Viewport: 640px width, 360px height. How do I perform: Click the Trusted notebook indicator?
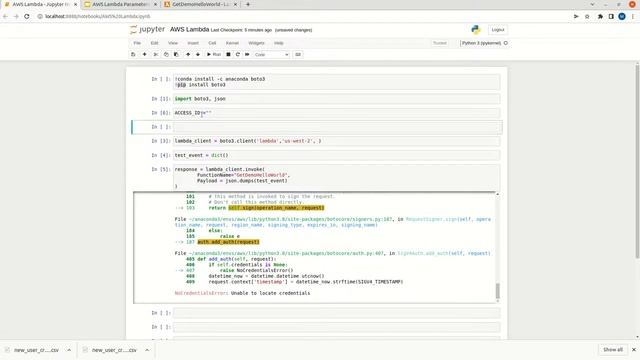[440, 43]
